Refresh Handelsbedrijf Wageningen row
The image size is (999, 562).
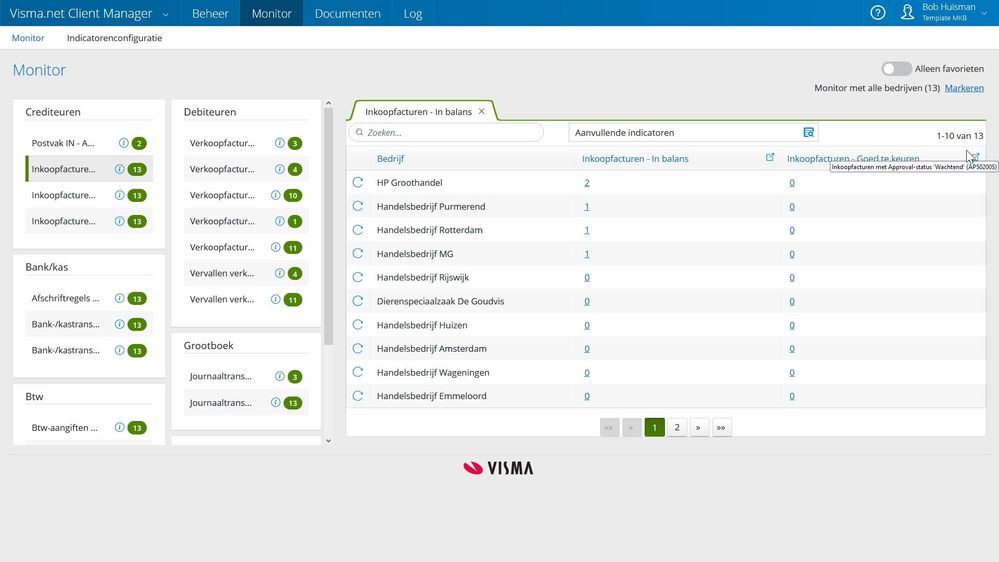point(357,372)
